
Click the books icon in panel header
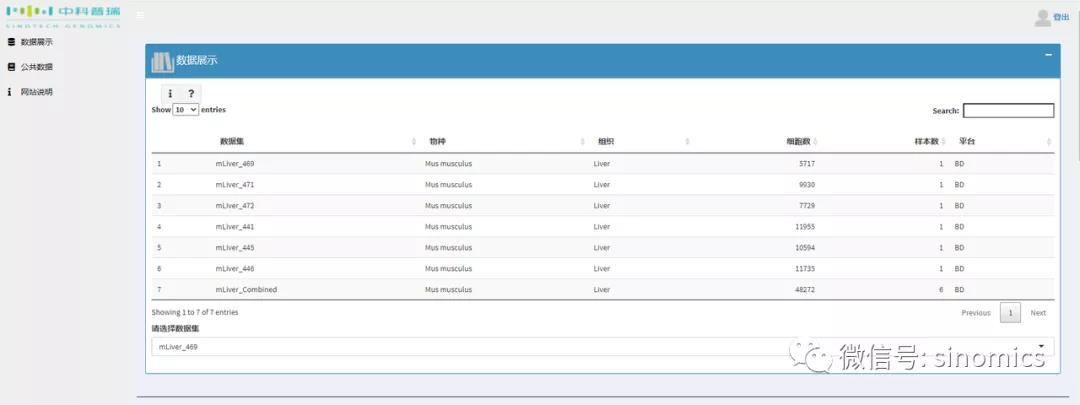click(162, 61)
